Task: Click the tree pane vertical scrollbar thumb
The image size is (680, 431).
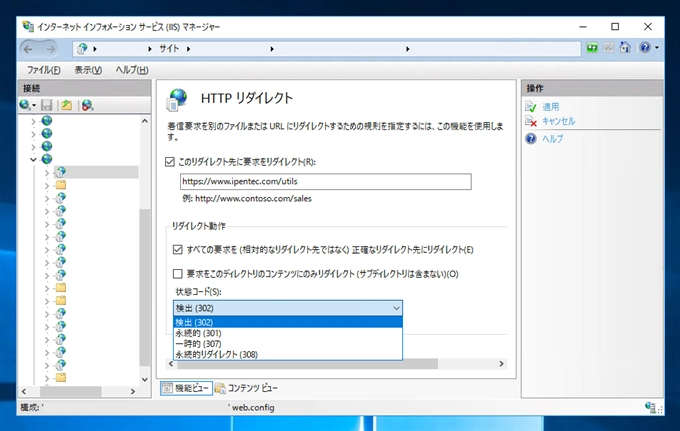Action: pyautogui.click(x=145, y=287)
